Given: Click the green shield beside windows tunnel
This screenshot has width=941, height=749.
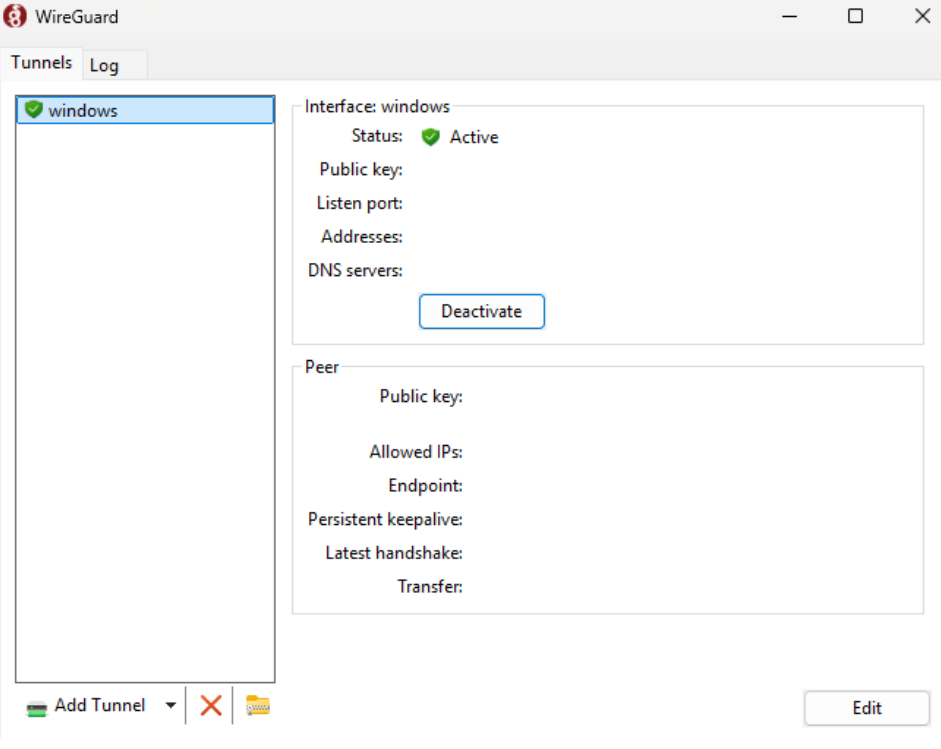Looking at the screenshot, I should coord(34,110).
